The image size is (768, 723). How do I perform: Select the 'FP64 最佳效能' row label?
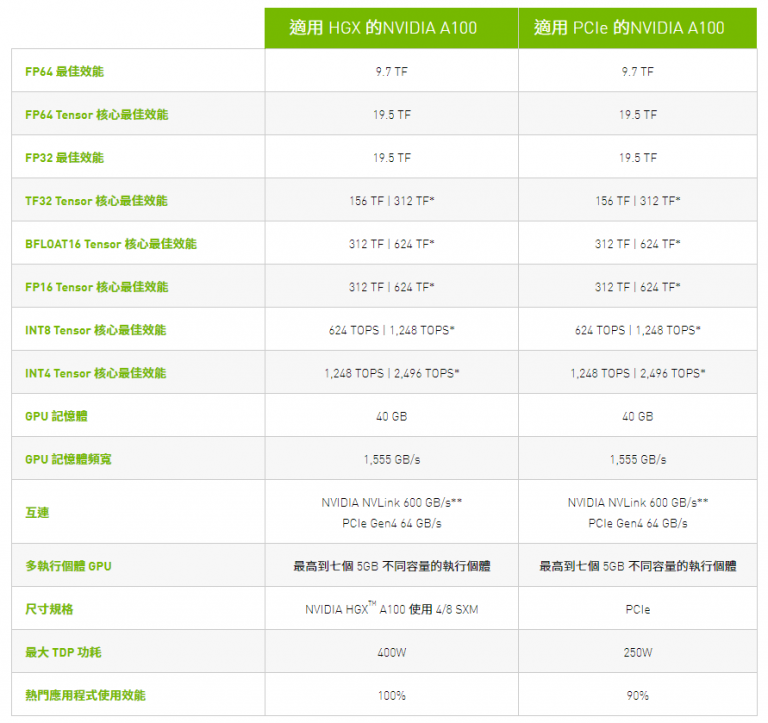pos(65,72)
